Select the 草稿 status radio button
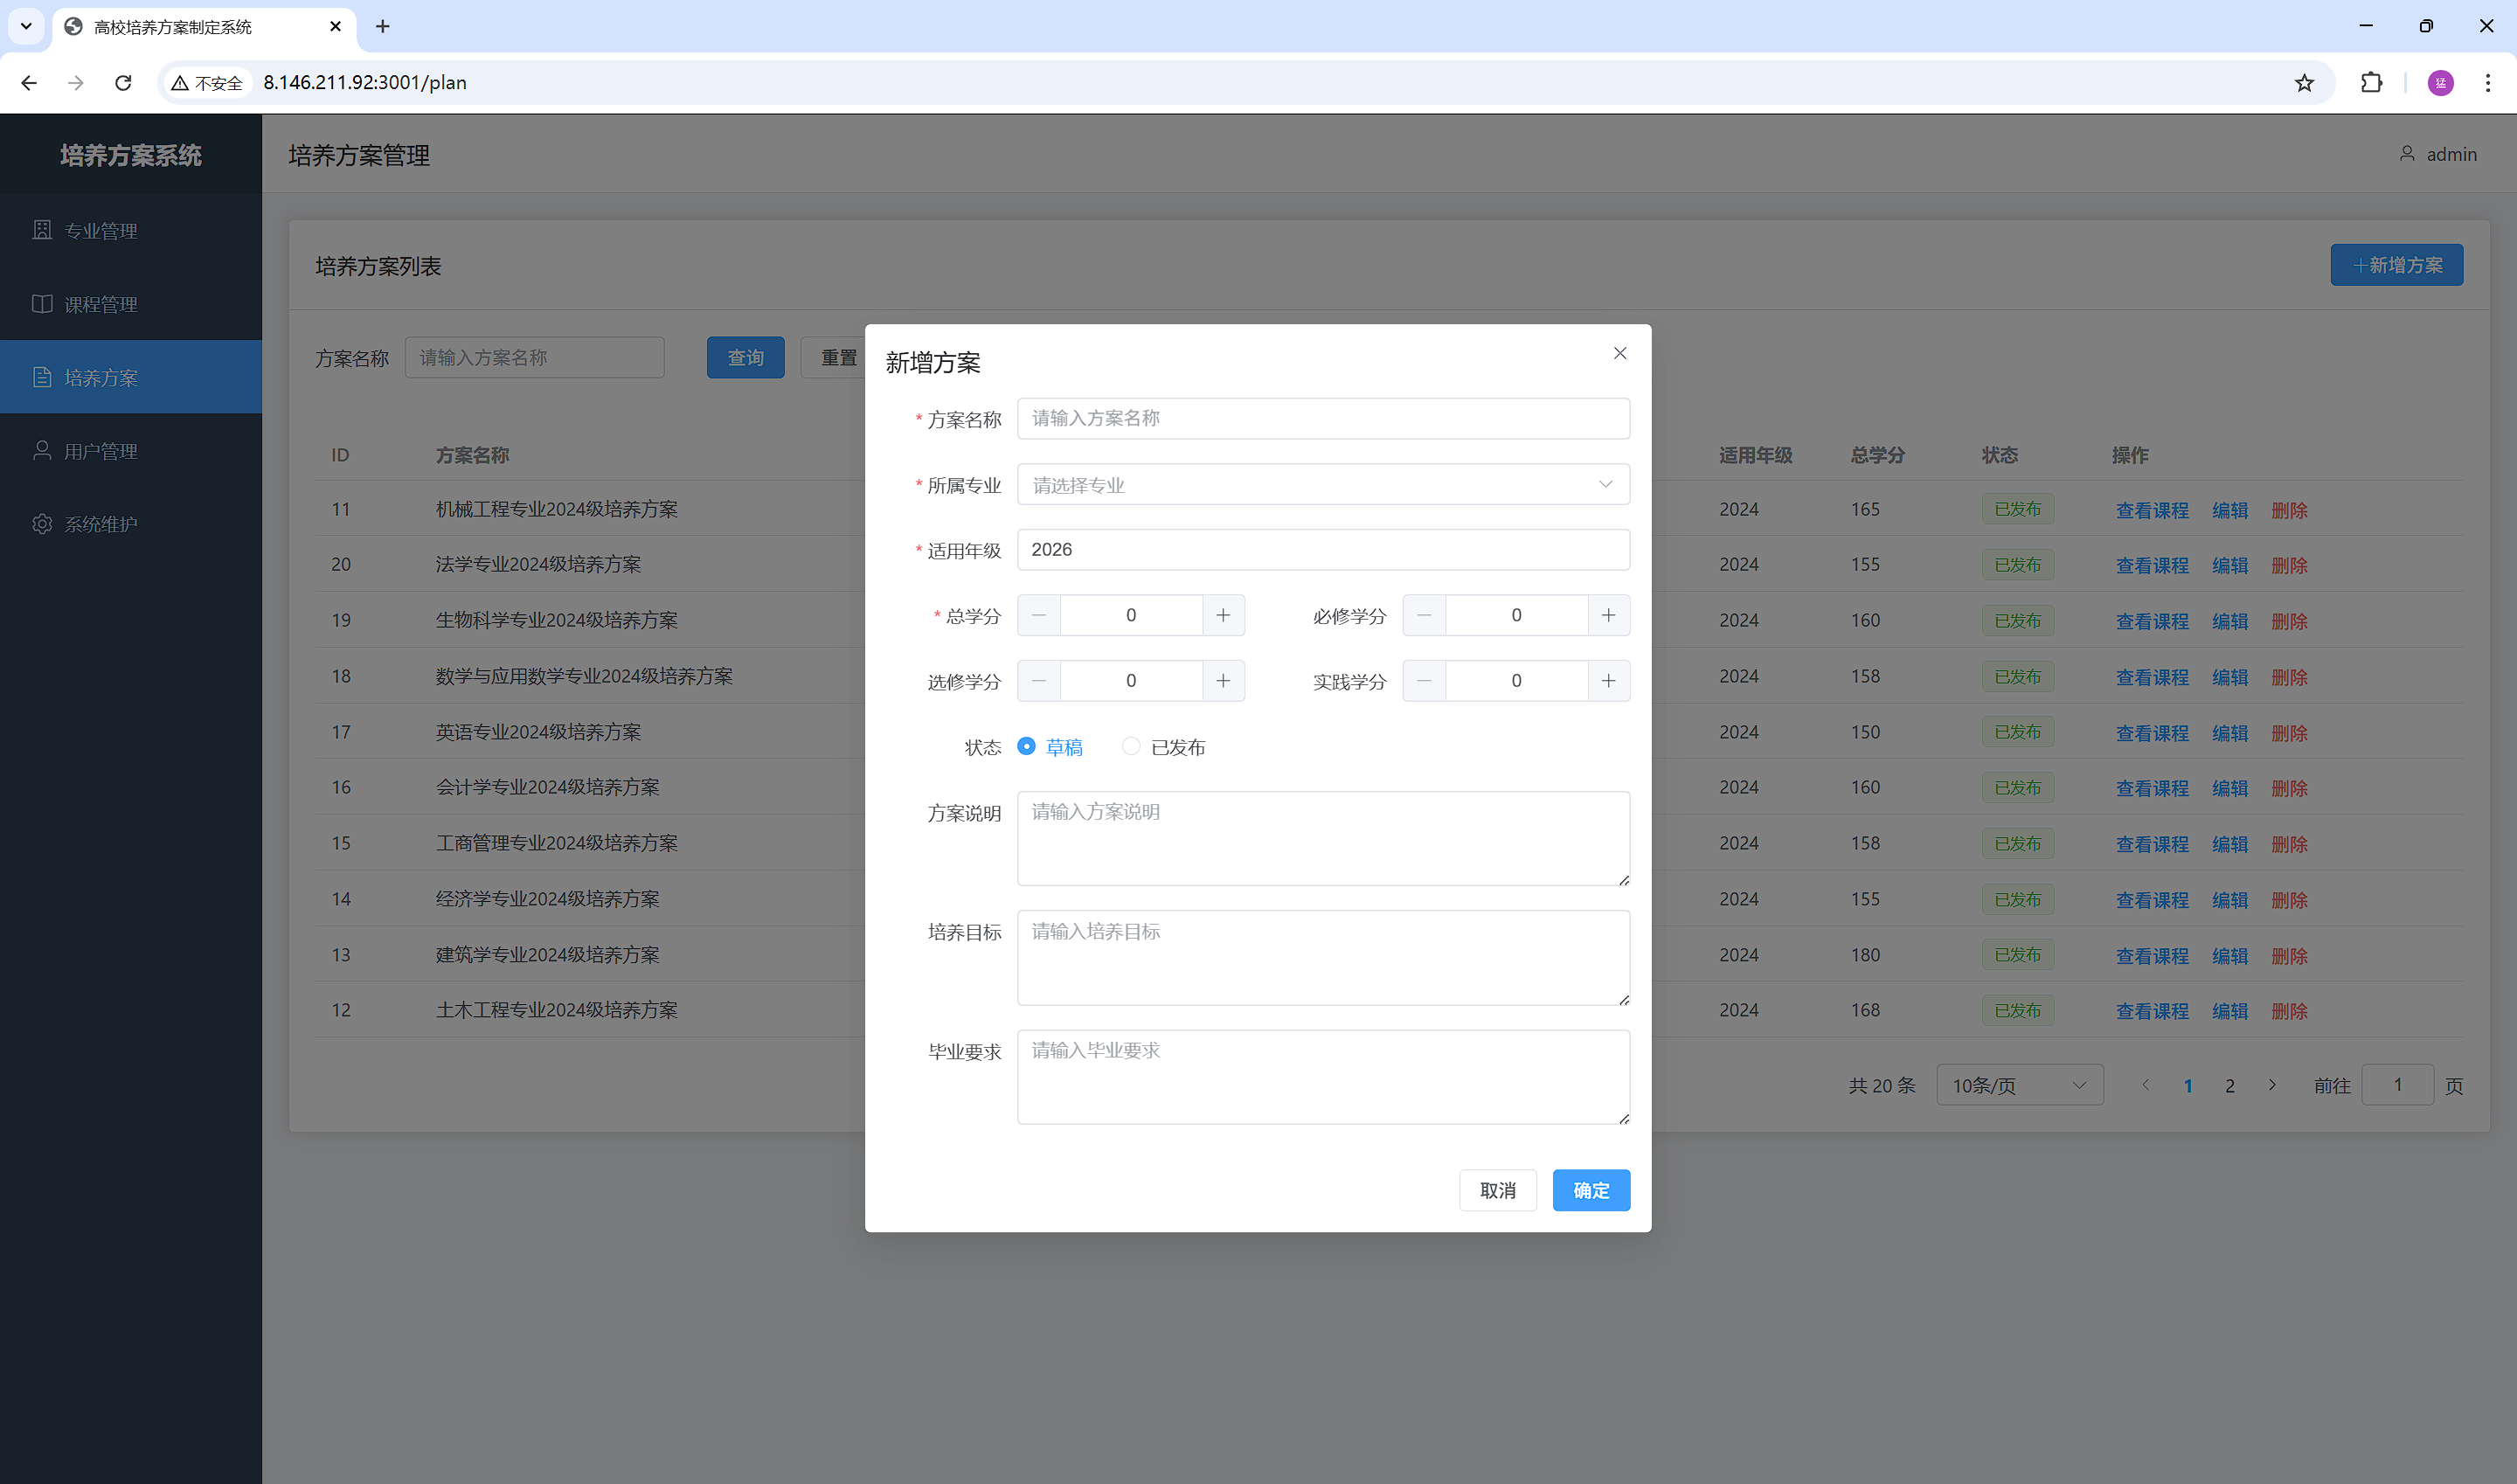 pyautogui.click(x=1026, y=746)
